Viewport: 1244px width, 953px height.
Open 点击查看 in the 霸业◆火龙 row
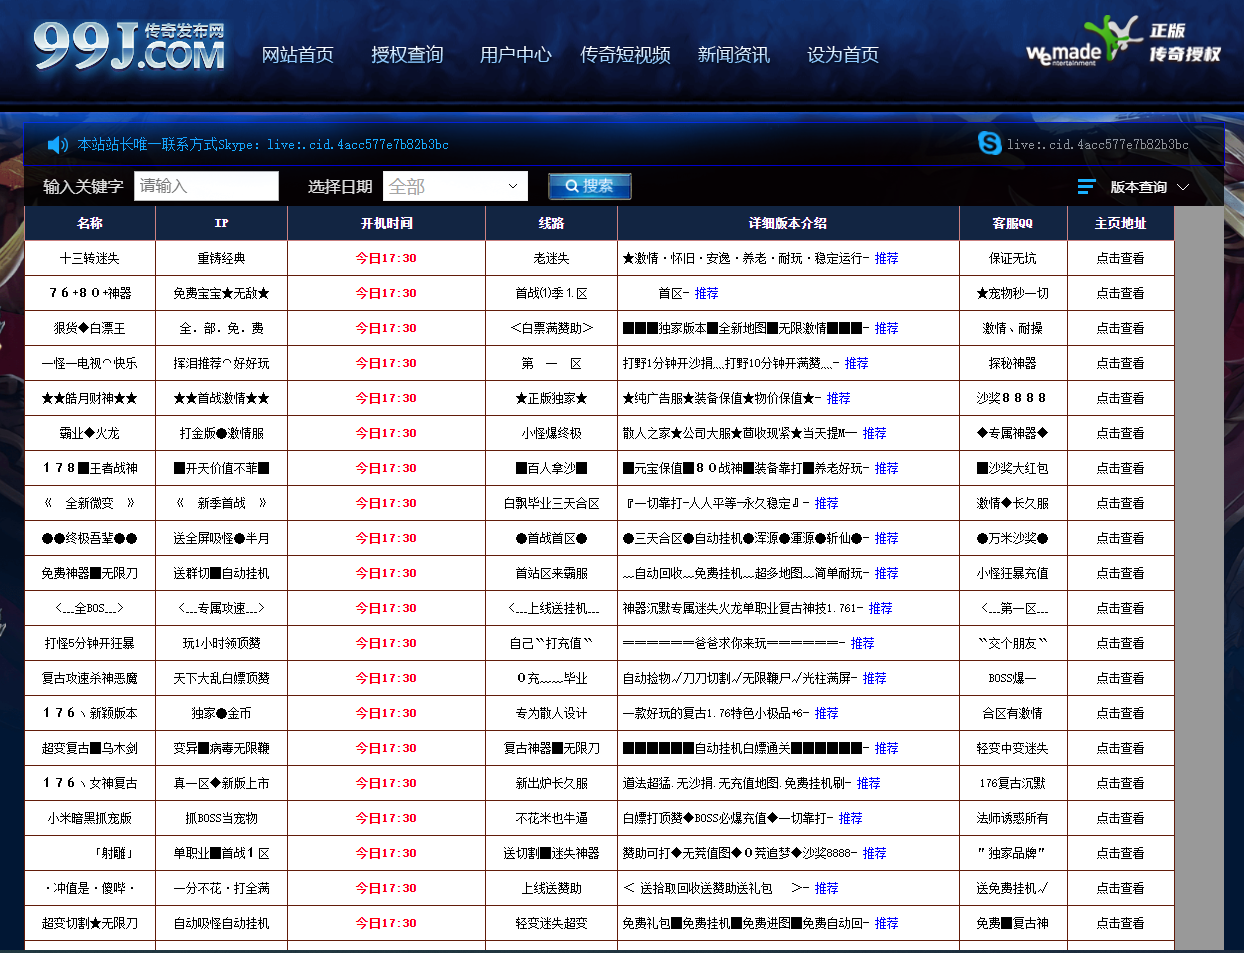click(1120, 433)
